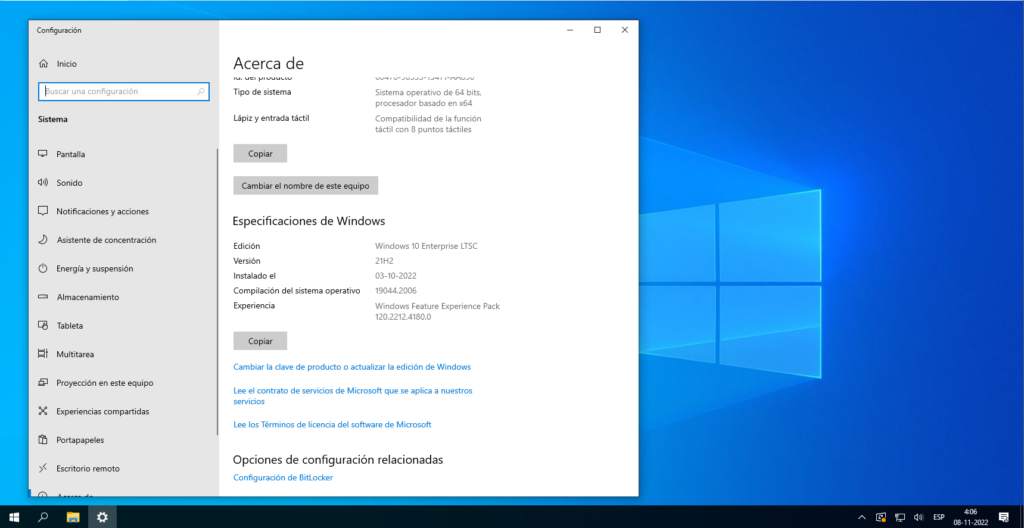Open Multitarea icon in sidebar
This screenshot has height=528, width=1024.
43,354
